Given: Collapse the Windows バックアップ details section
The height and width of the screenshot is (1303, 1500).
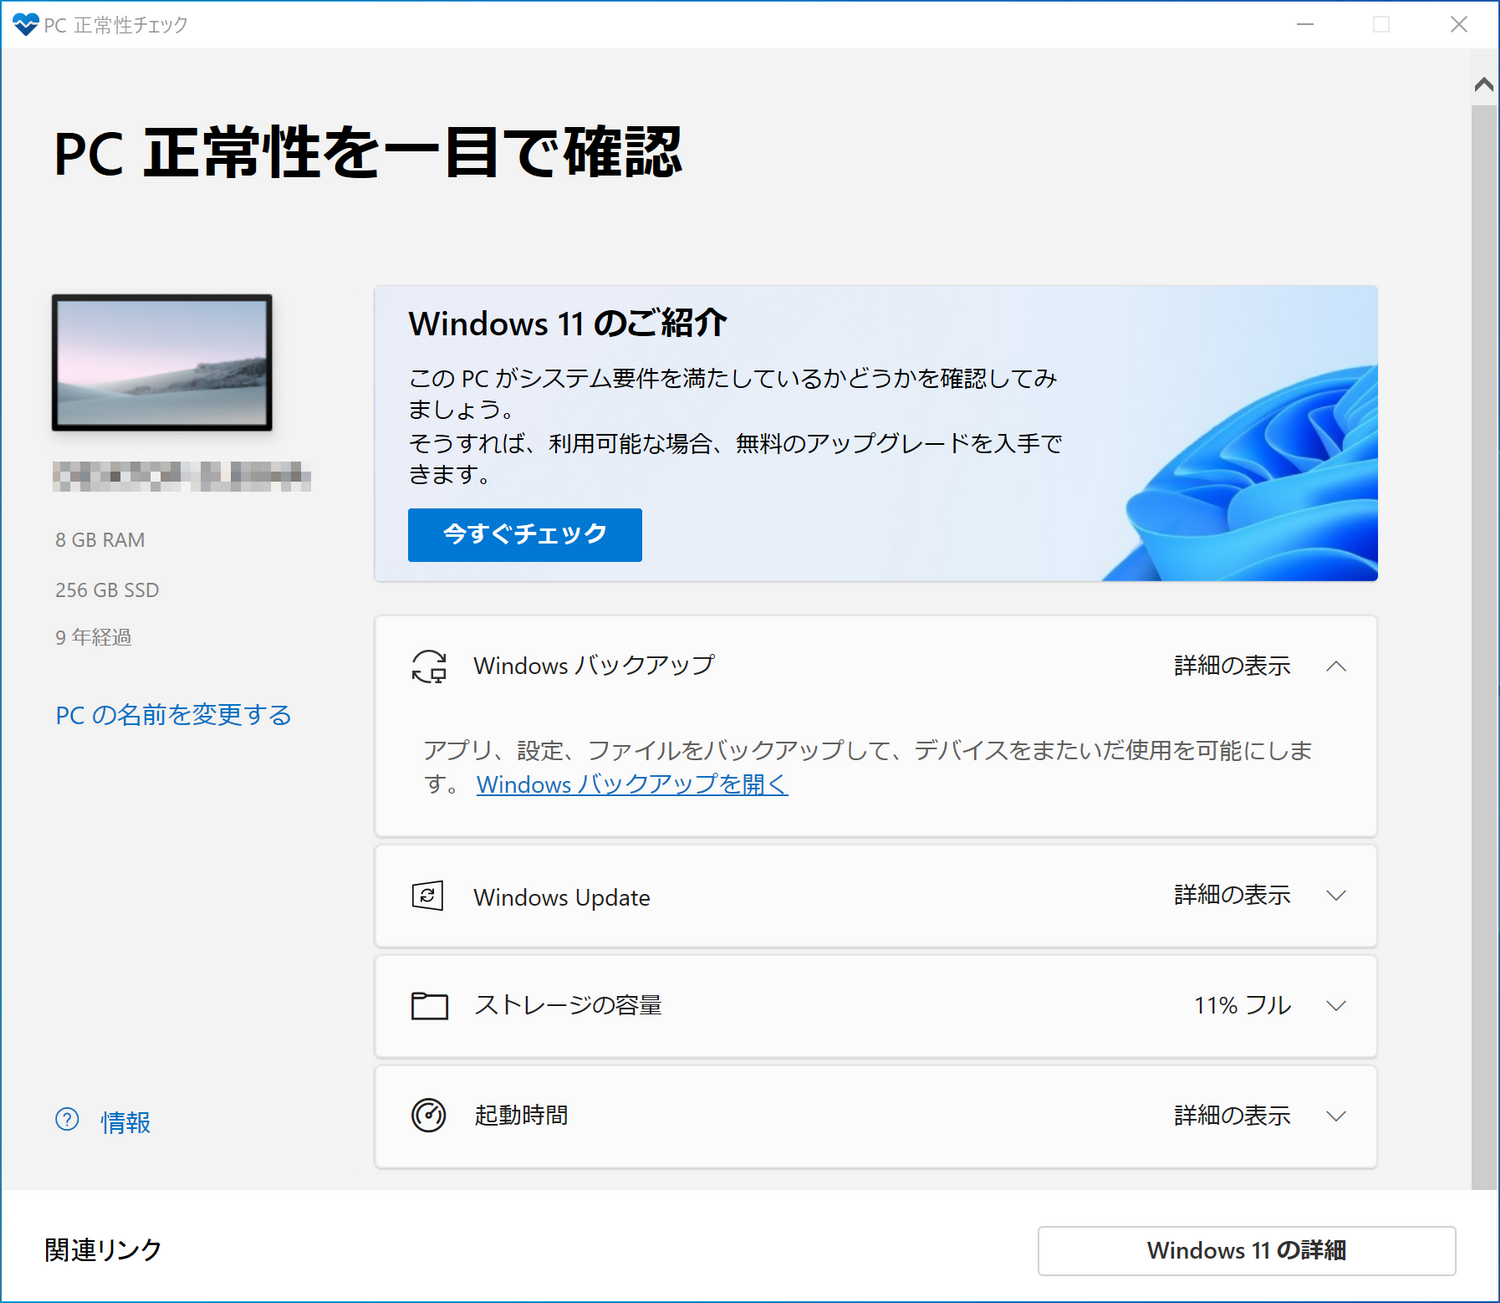Looking at the screenshot, I should [x=1338, y=665].
